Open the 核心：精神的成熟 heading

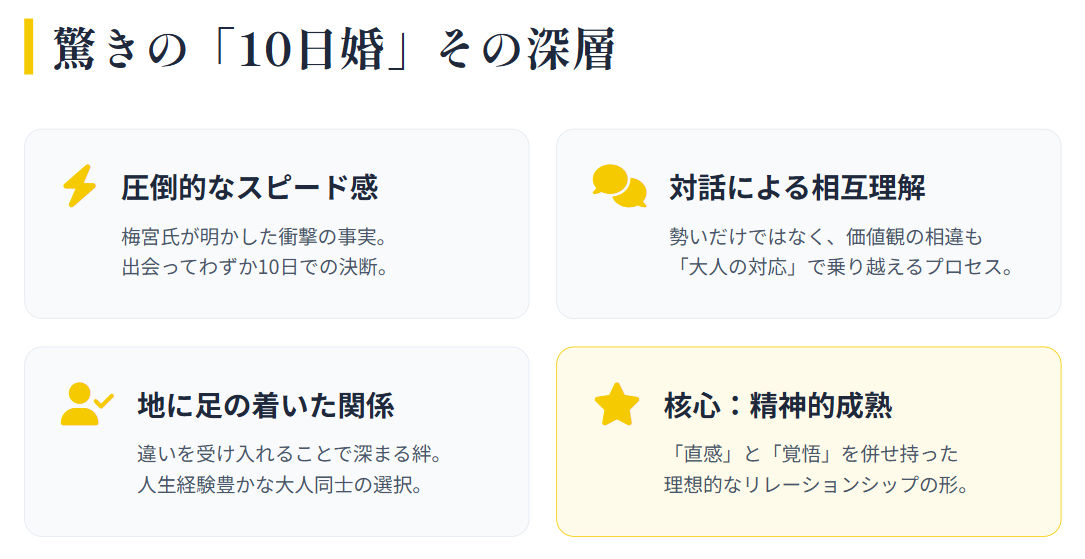777,405
